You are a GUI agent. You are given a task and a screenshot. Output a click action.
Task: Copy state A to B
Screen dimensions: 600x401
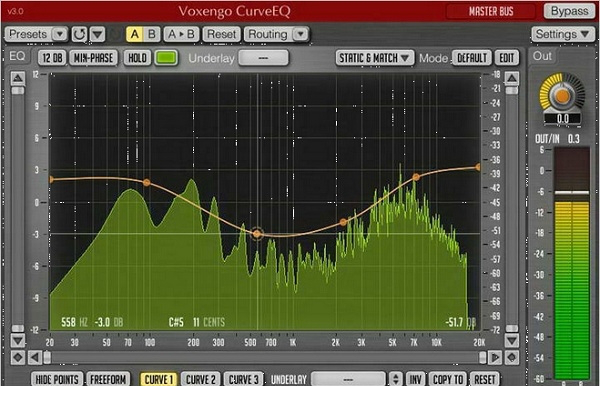[181, 34]
